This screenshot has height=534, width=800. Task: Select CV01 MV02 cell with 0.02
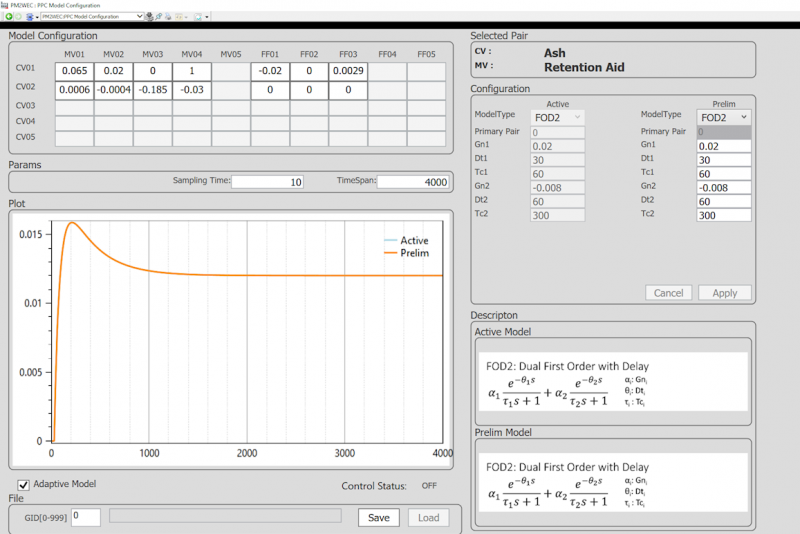[x=113, y=71]
